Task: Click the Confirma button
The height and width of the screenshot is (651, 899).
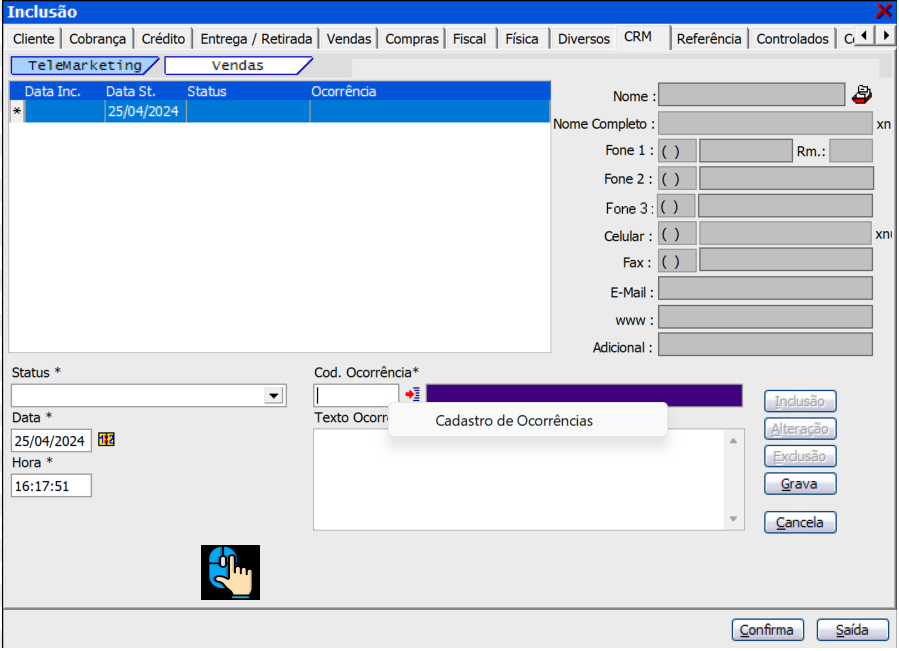Action: tap(767, 630)
